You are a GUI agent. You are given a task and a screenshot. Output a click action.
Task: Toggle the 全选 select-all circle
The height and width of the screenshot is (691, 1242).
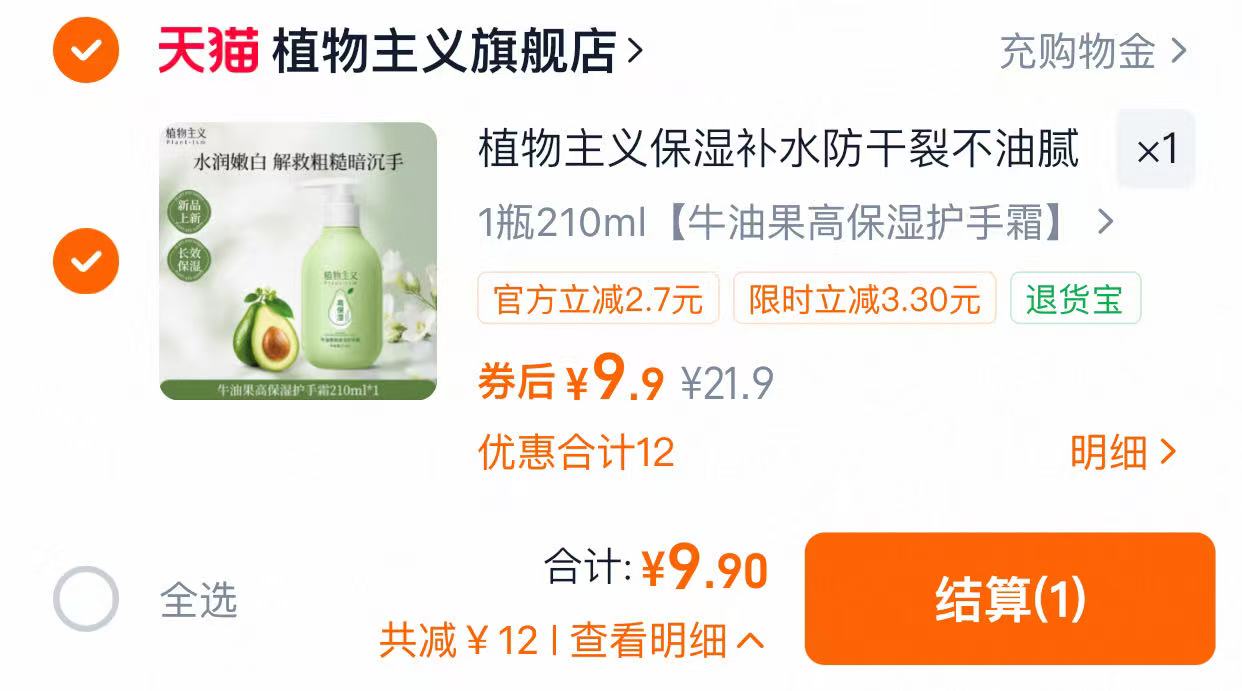tap(86, 599)
